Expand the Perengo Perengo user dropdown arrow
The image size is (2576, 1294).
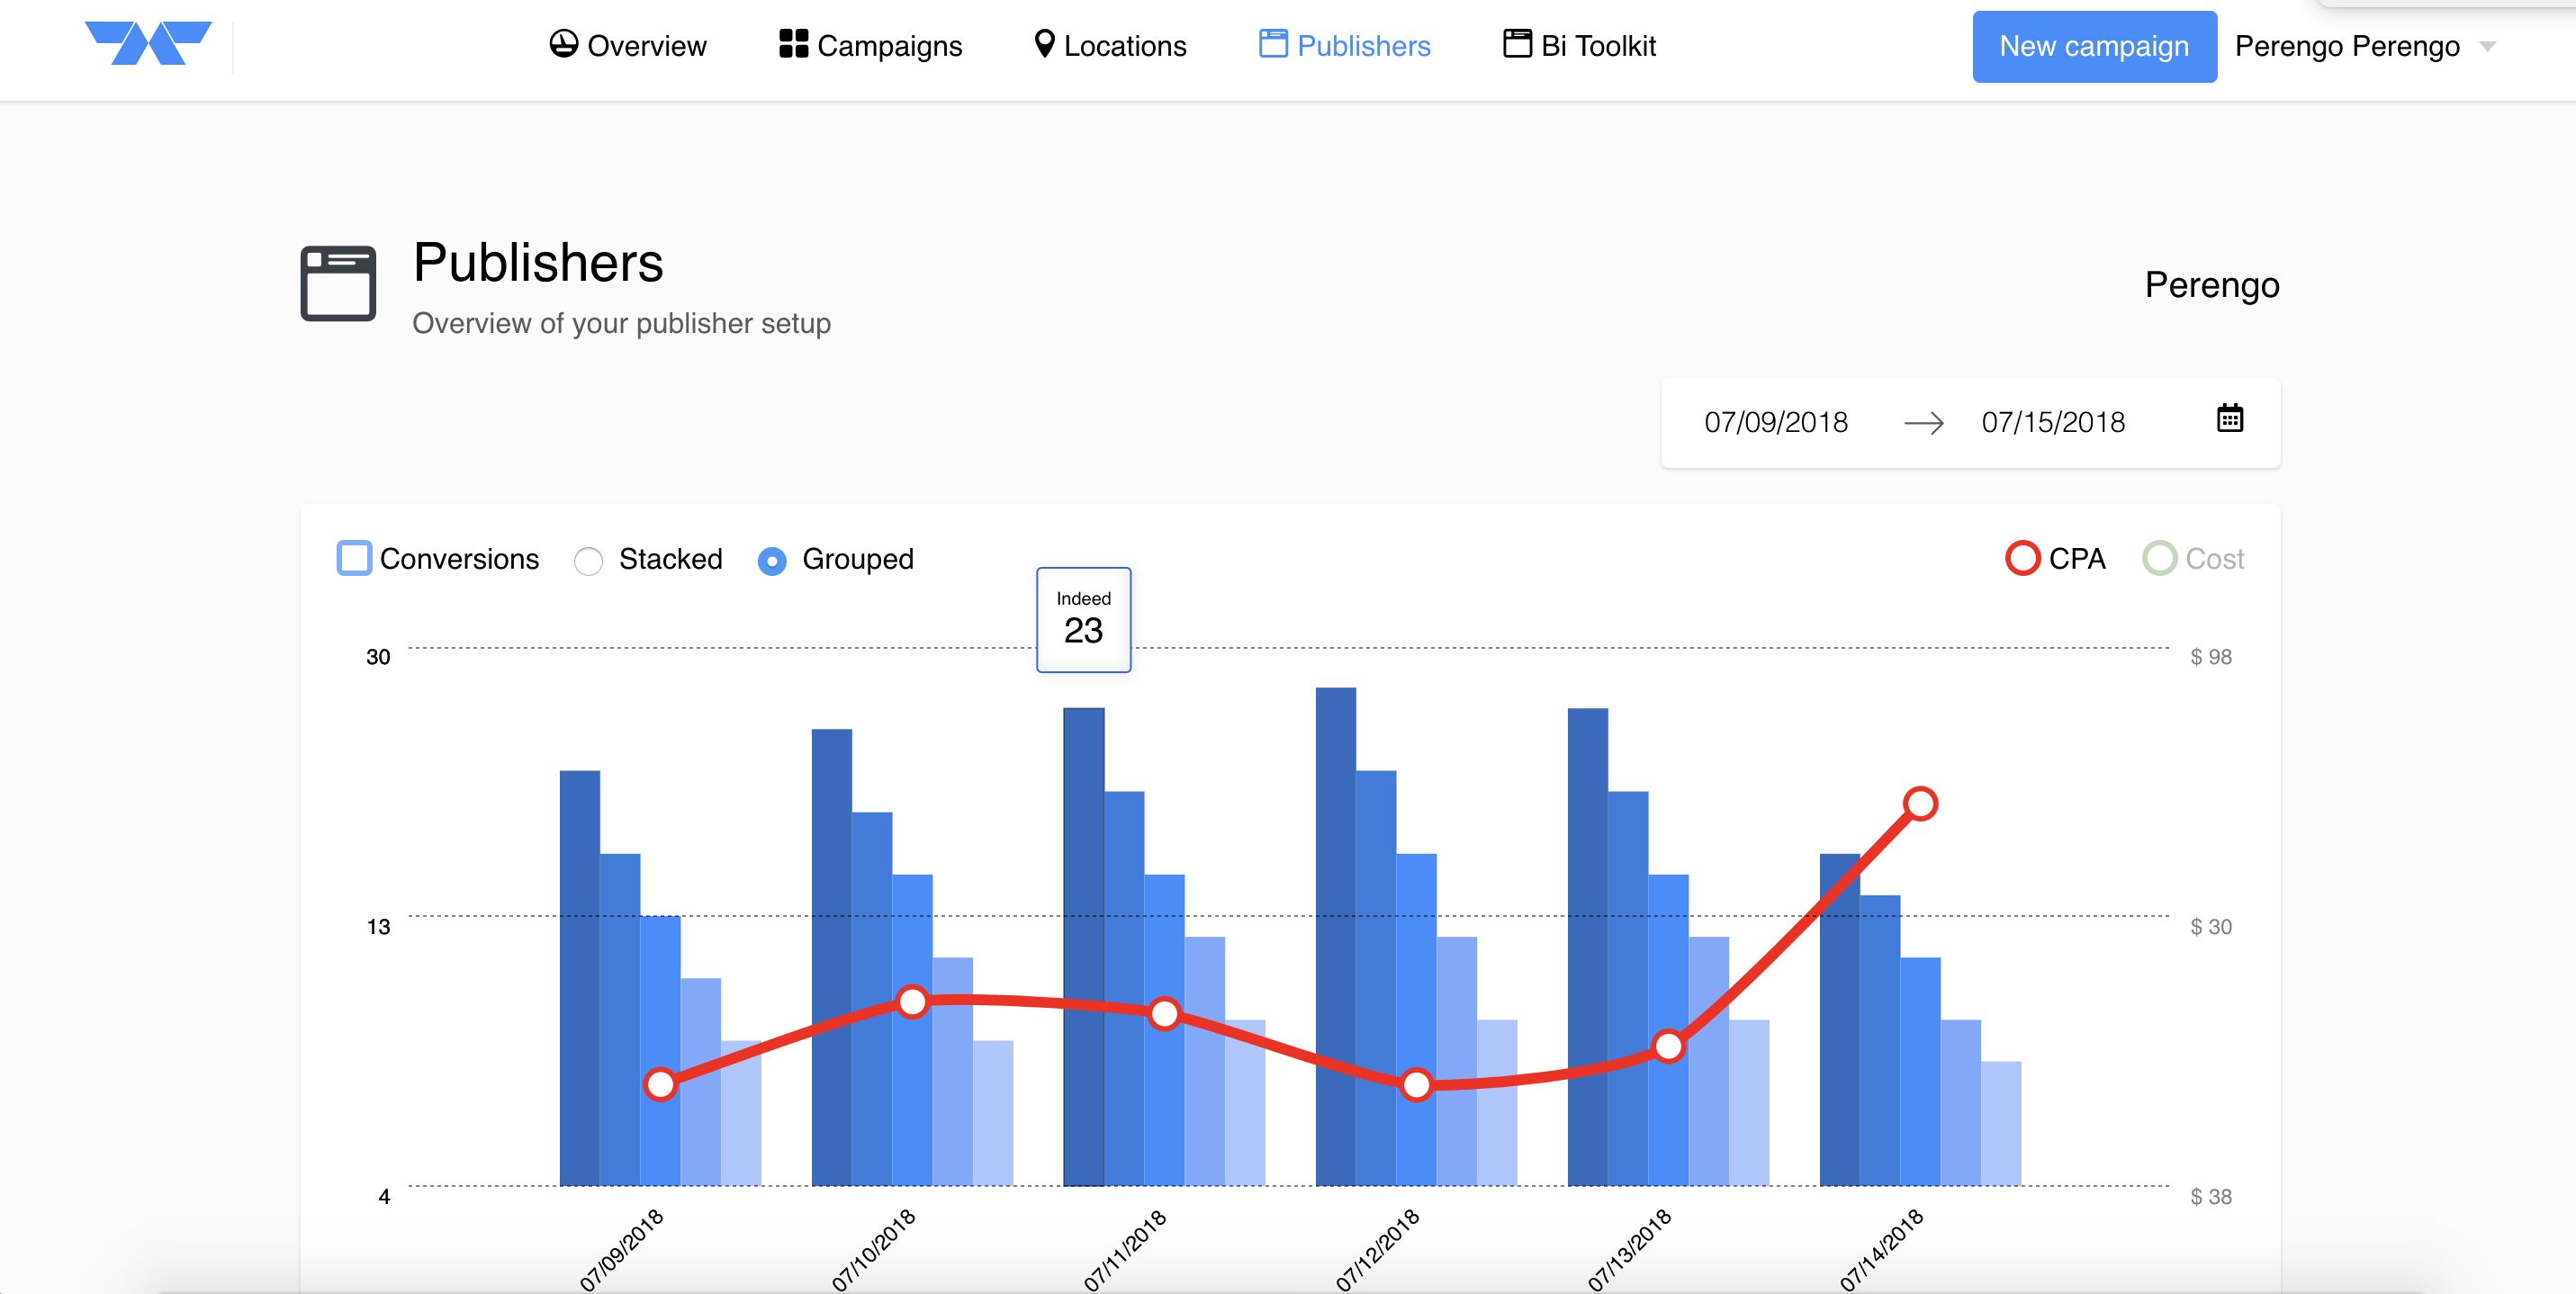2488,46
